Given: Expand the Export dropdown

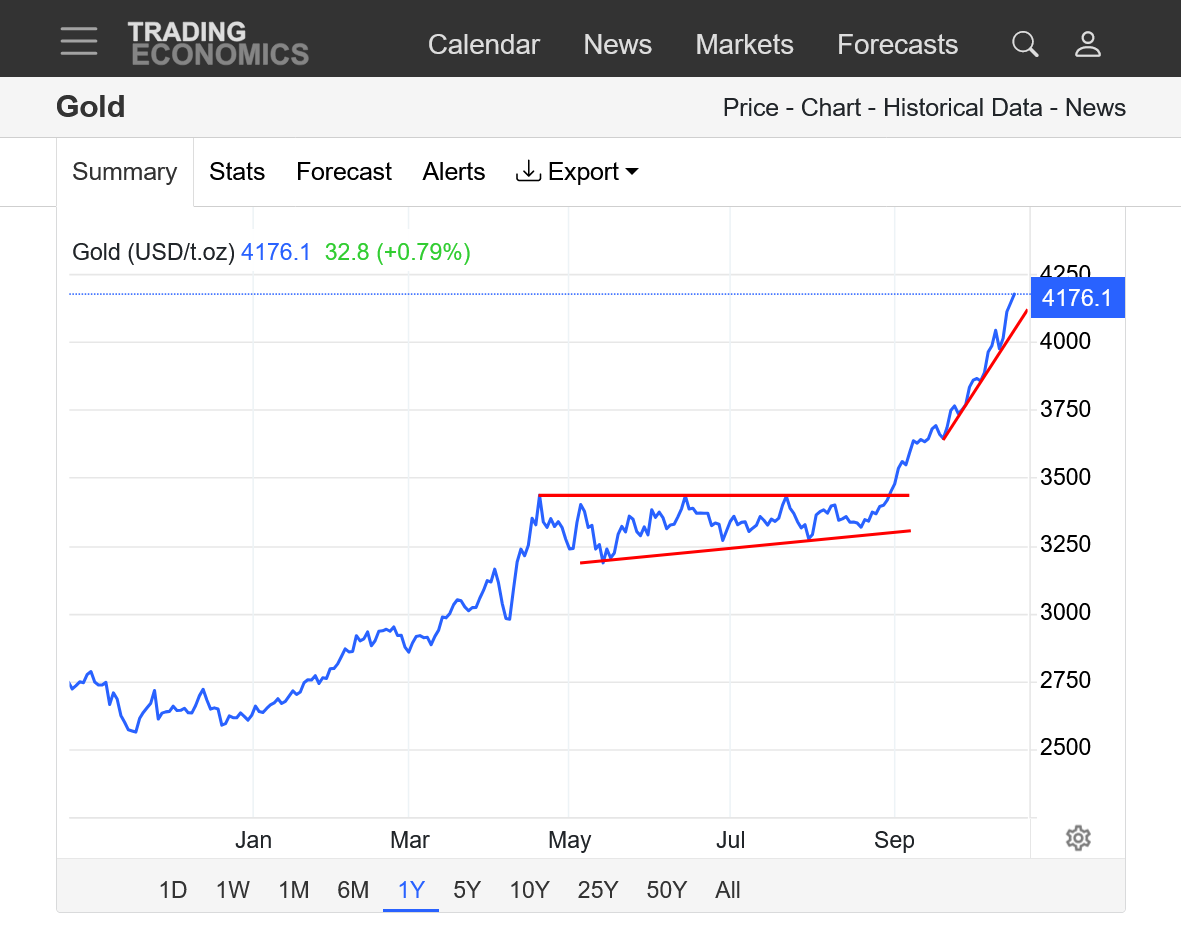Looking at the screenshot, I should coord(577,172).
